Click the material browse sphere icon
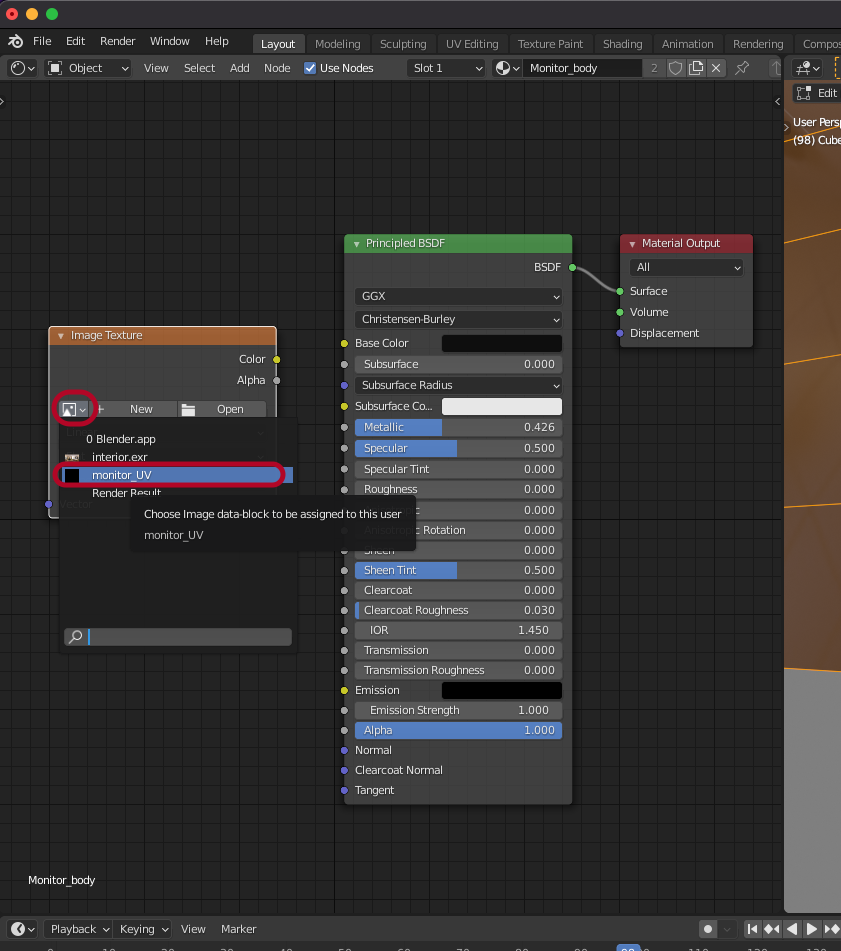Image resolution: width=841 pixels, height=951 pixels. click(508, 68)
